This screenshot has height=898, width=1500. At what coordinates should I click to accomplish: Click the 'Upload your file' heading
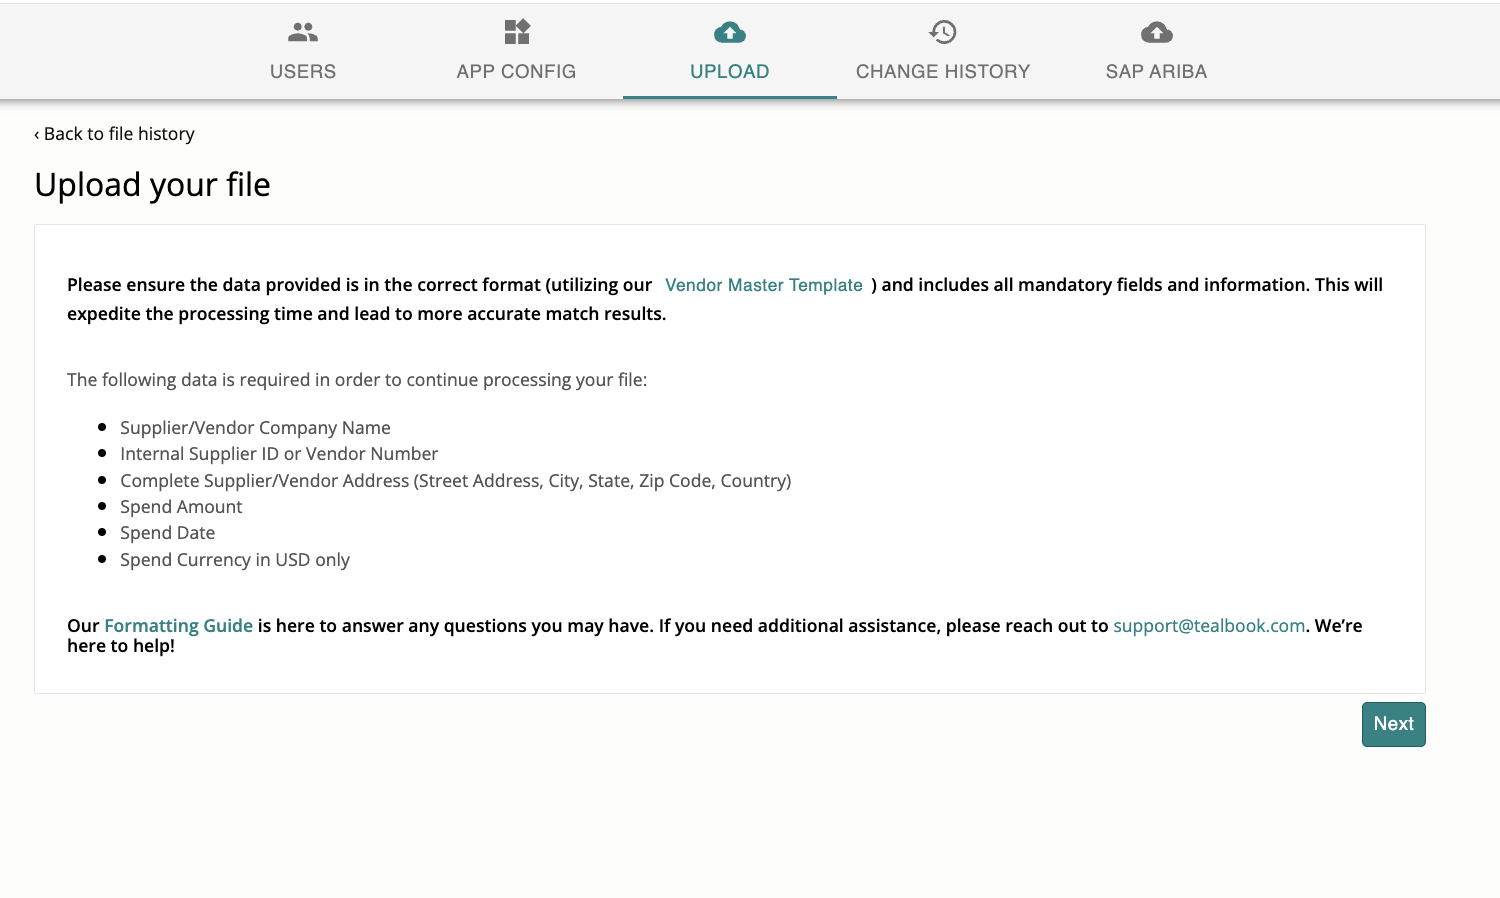pyautogui.click(x=153, y=185)
